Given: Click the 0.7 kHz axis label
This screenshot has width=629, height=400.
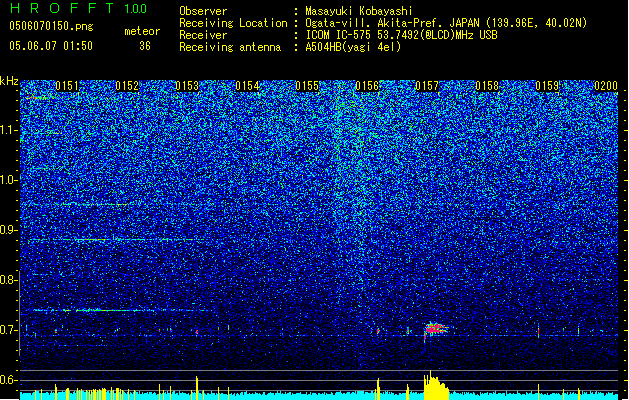Looking at the screenshot, I should [x=8, y=330].
